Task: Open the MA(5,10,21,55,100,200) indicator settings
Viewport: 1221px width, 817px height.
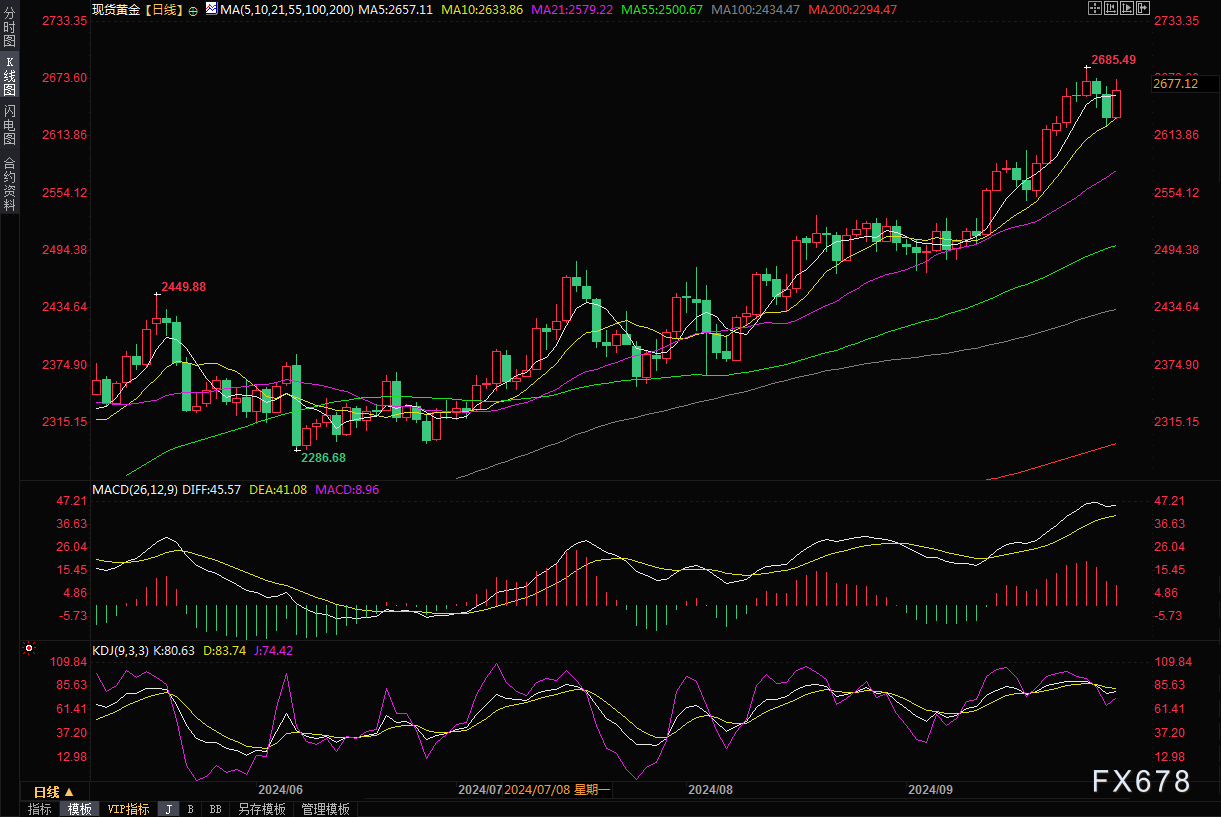Action: tap(285, 8)
